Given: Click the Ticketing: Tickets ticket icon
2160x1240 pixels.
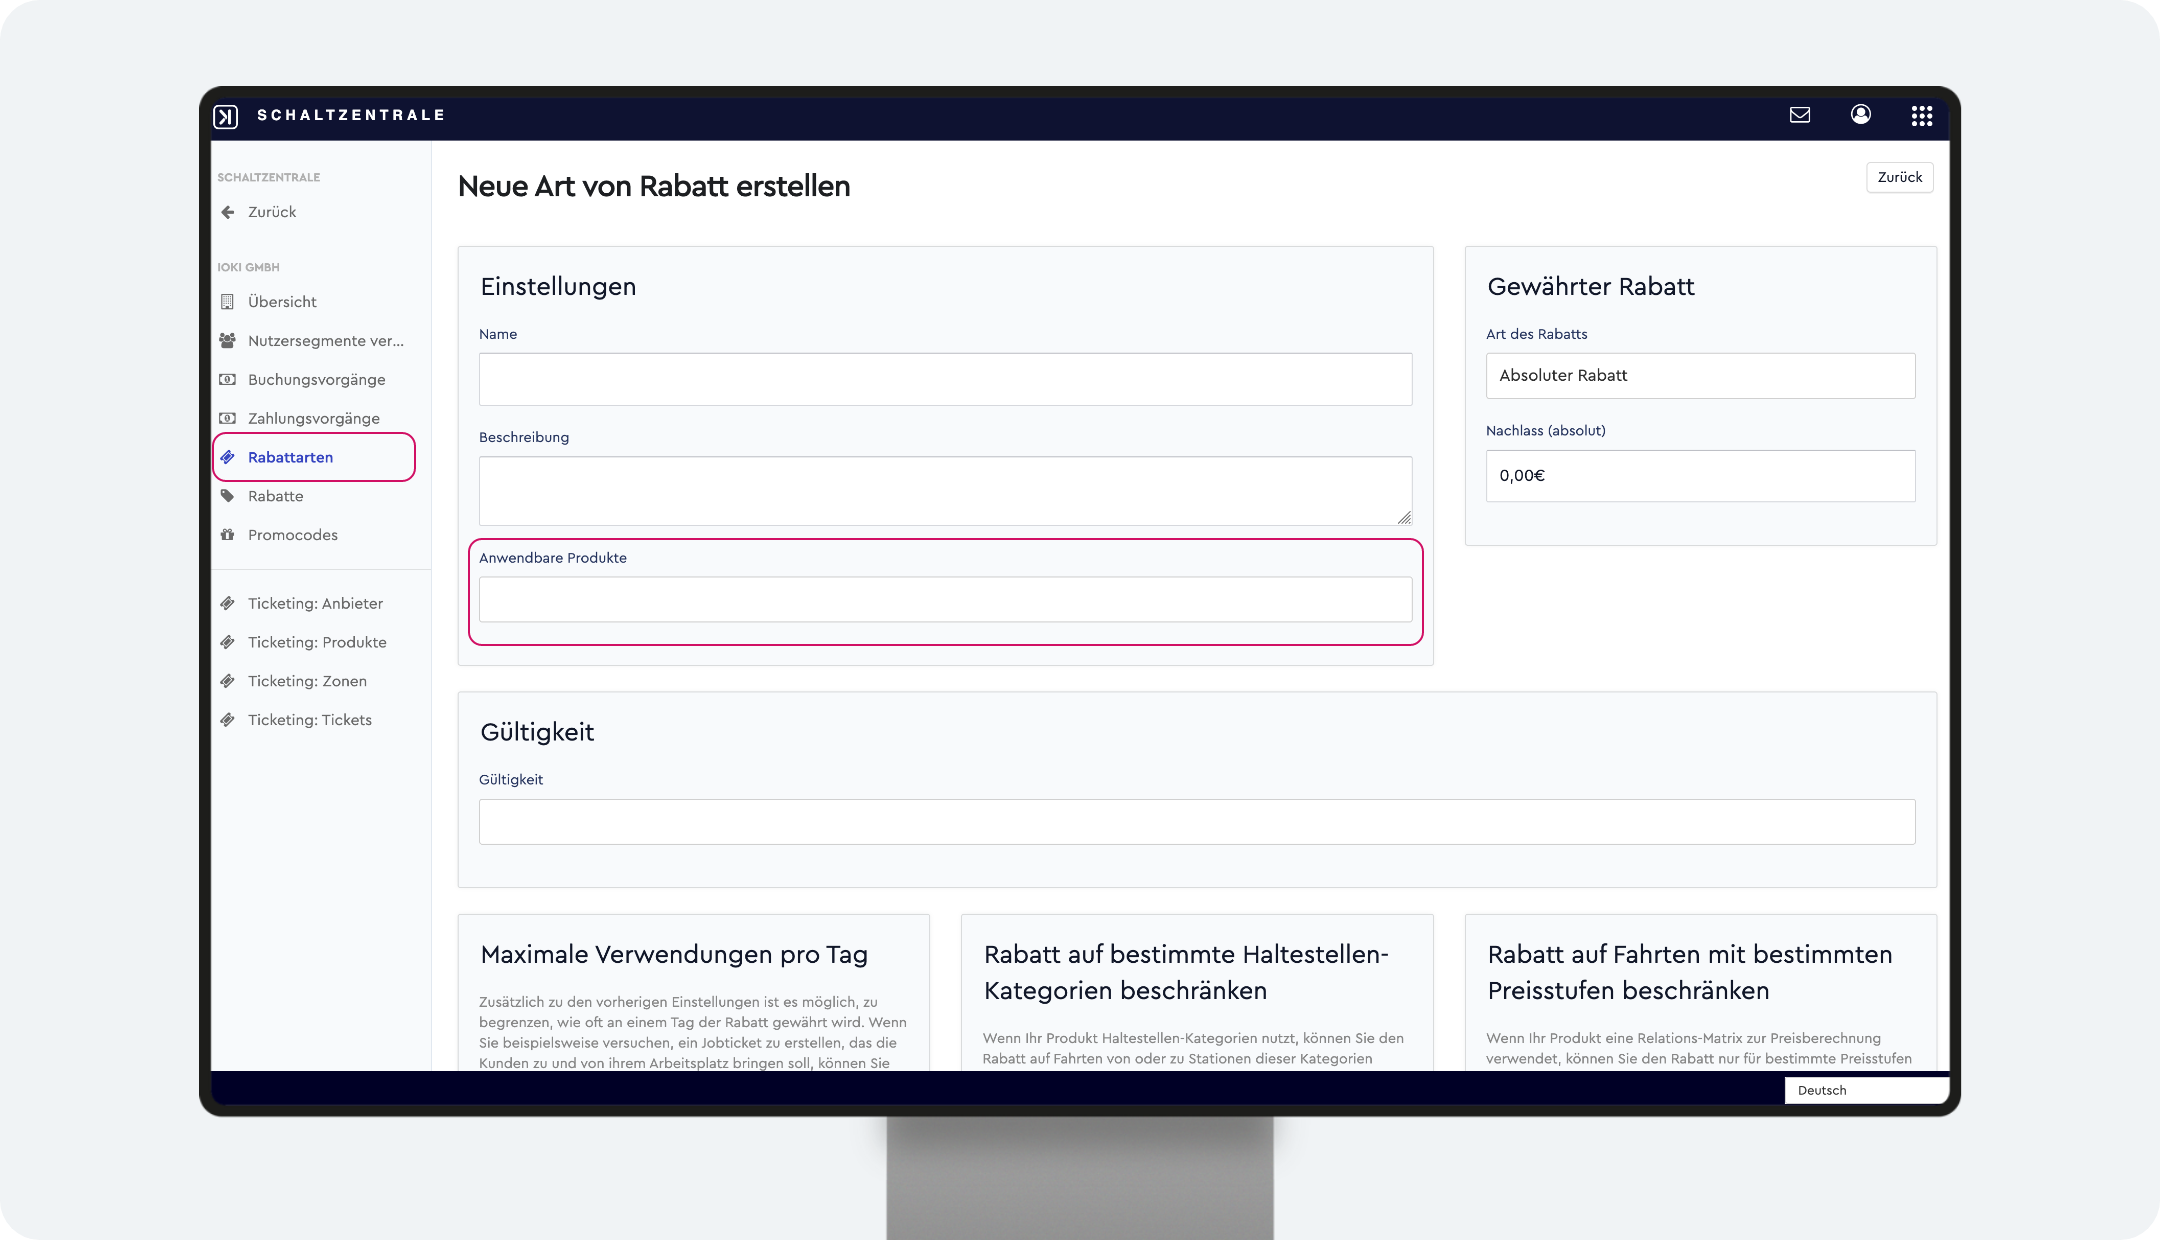Looking at the screenshot, I should (x=227, y=720).
